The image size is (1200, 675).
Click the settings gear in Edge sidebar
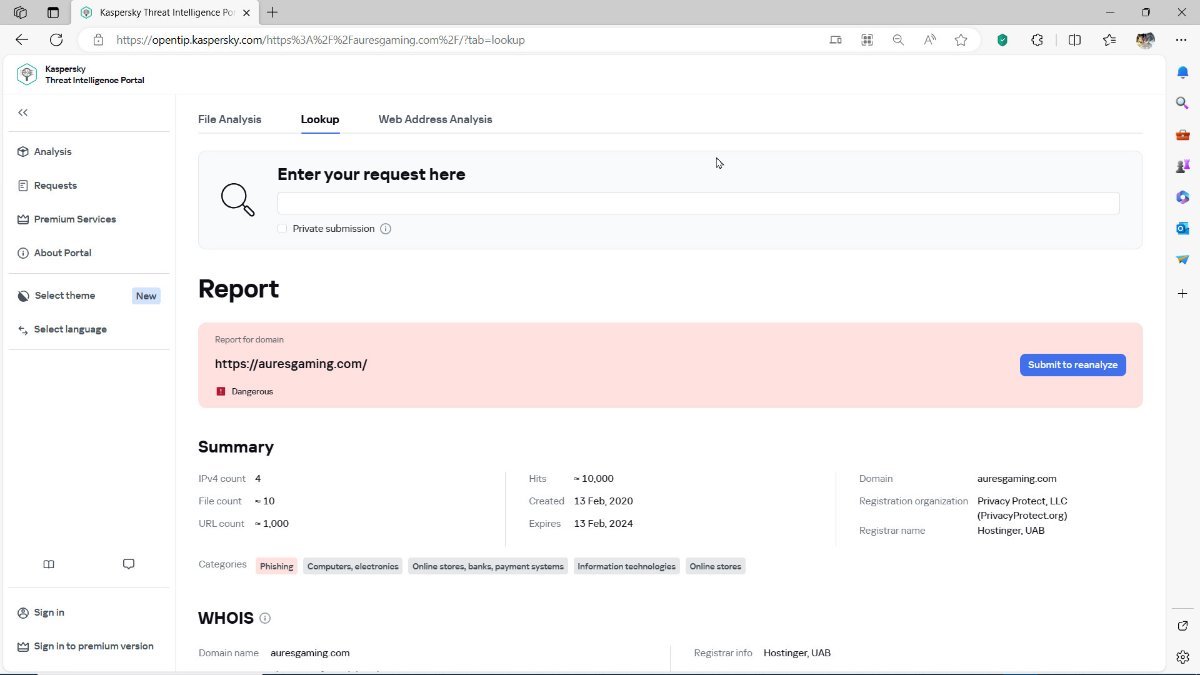click(x=1182, y=657)
